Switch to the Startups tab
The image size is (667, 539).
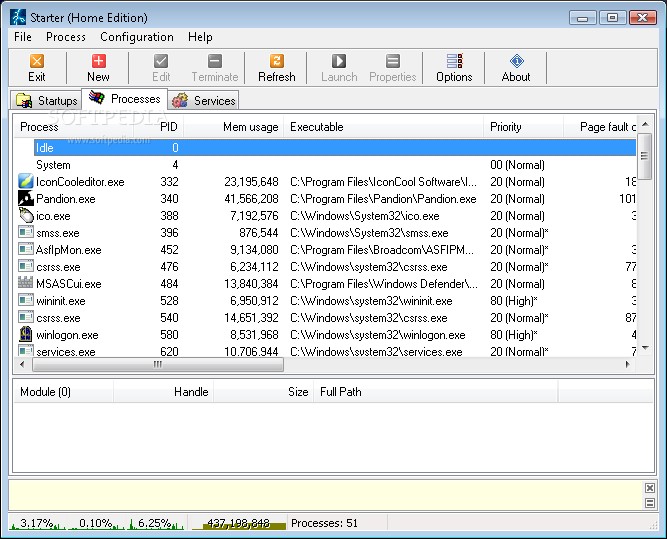[x=46, y=101]
